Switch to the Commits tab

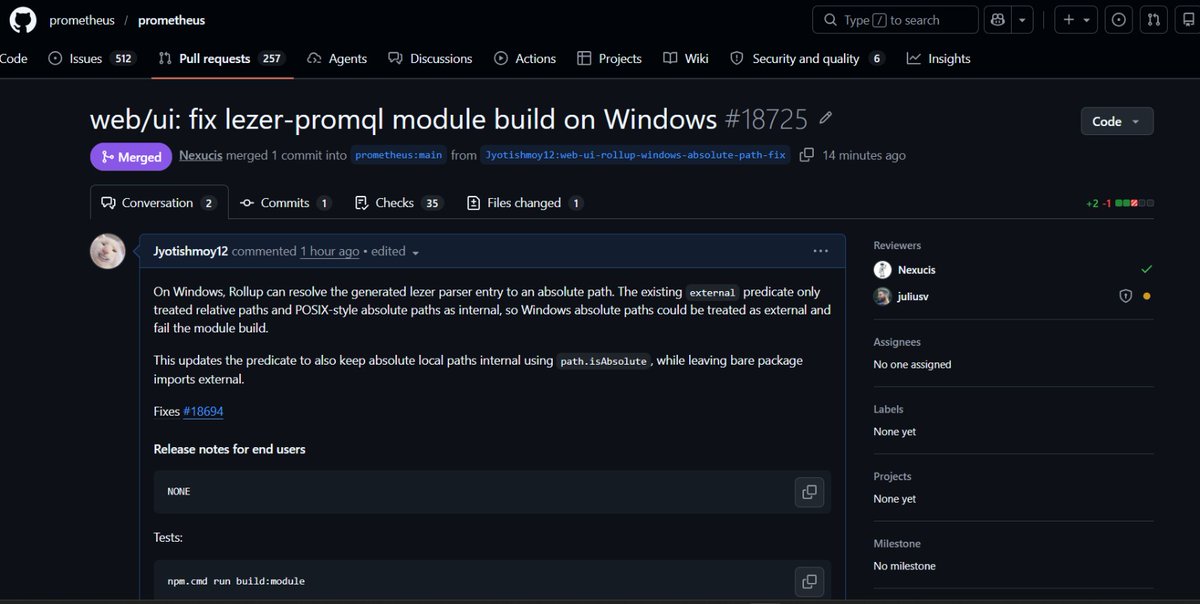(285, 203)
